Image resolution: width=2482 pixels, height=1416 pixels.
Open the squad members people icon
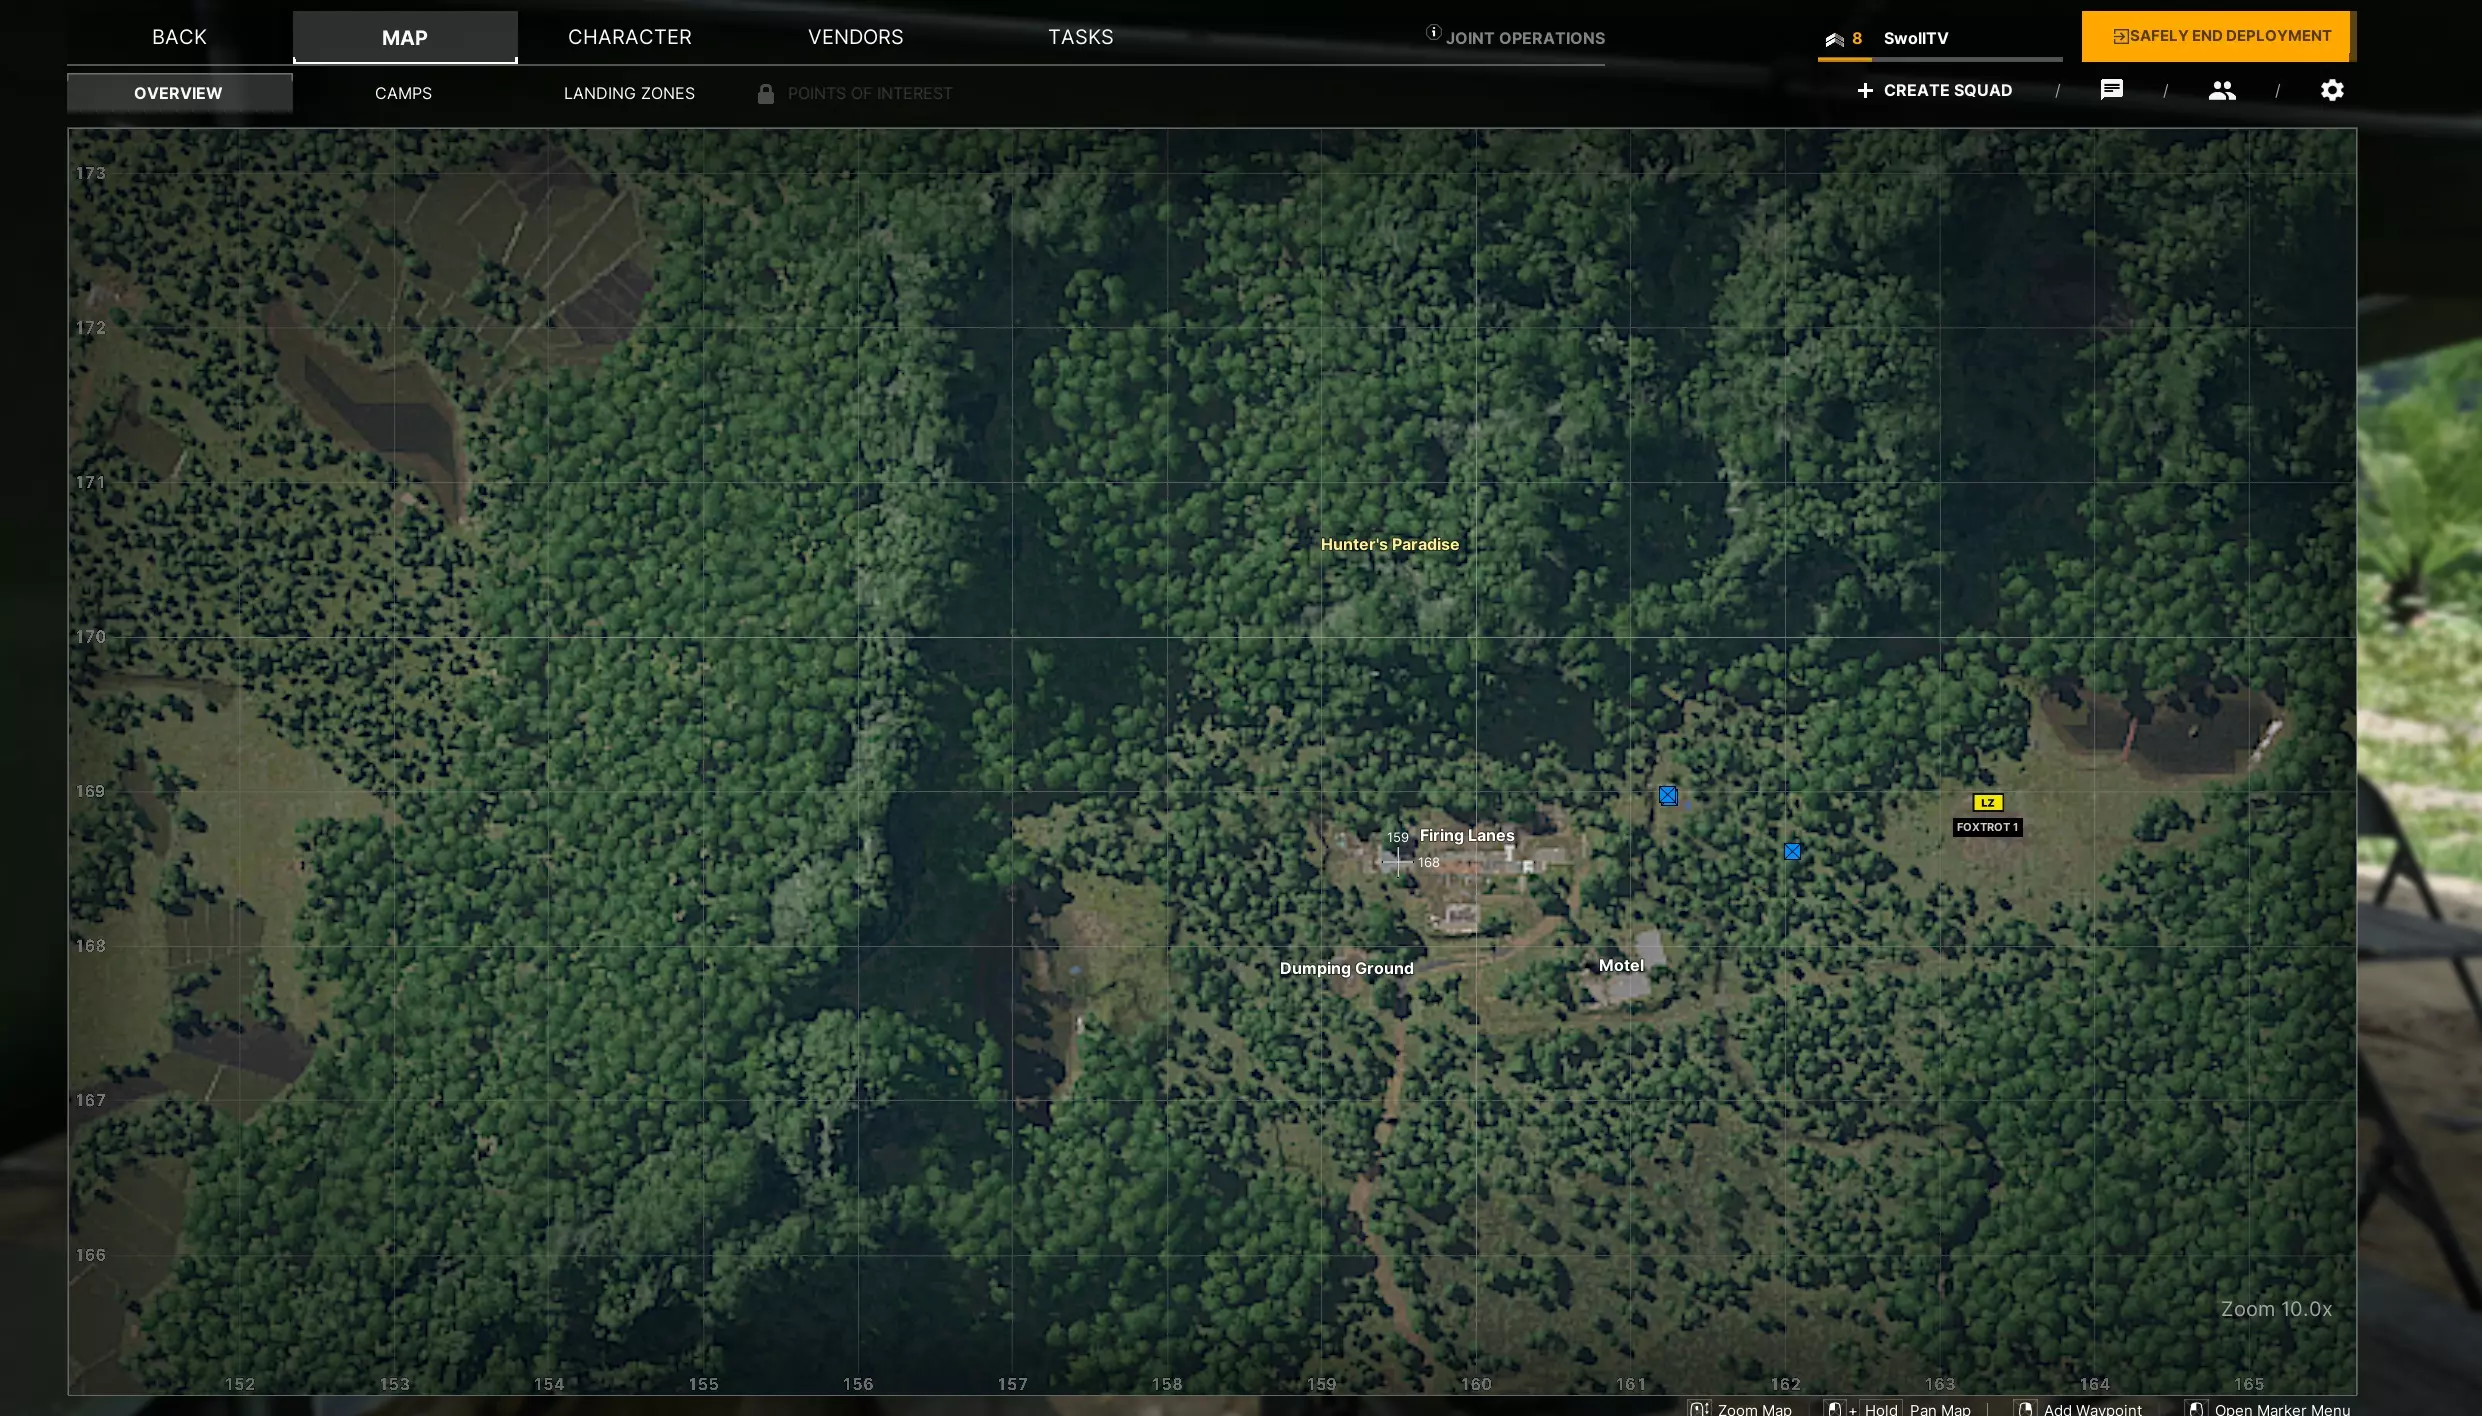(2221, 91)
